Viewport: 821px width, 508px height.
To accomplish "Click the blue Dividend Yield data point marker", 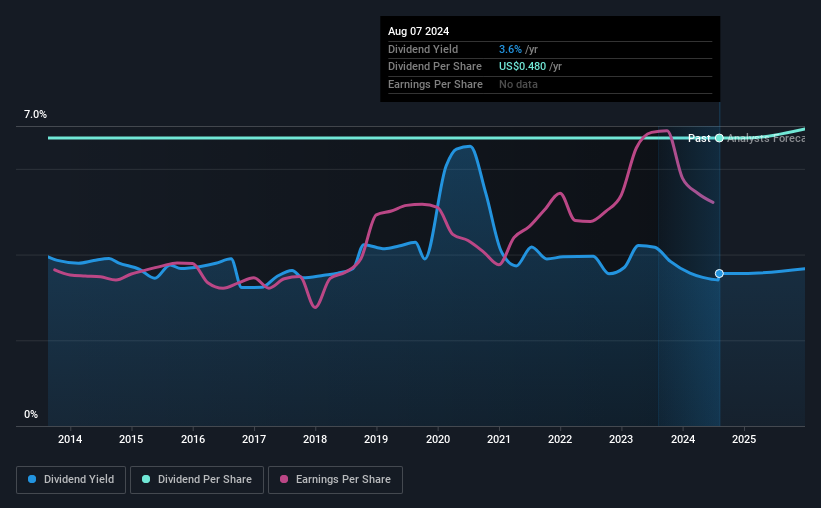I will click(x=719, y=273).
